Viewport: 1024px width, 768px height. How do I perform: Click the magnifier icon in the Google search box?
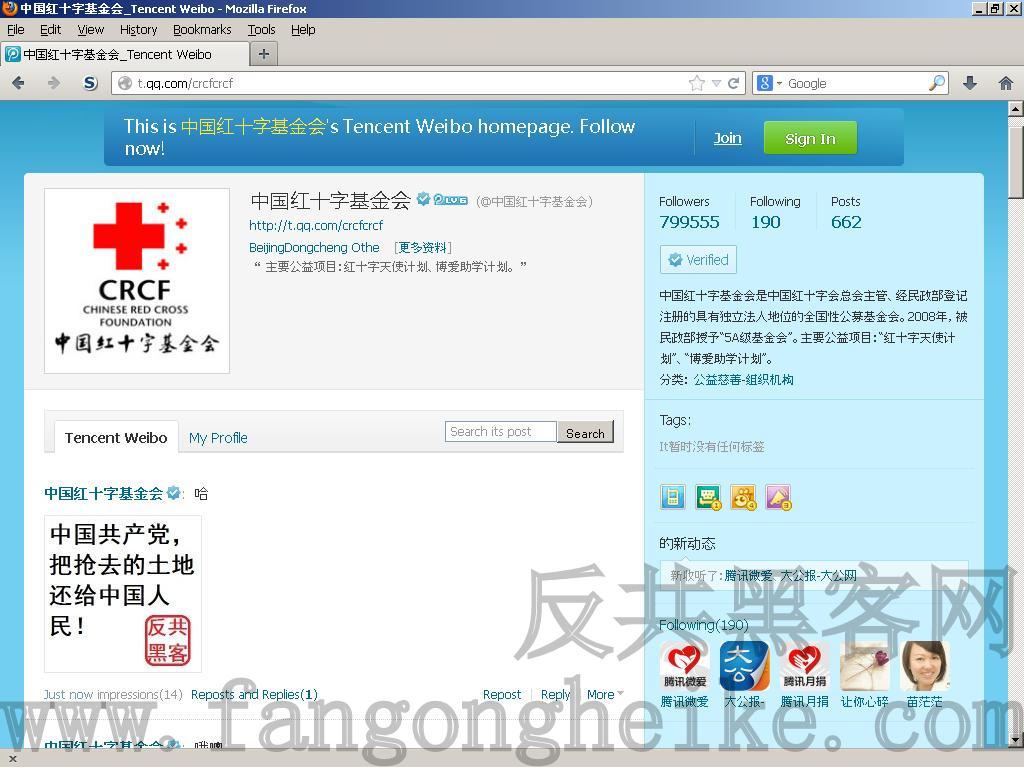(936, 83)
